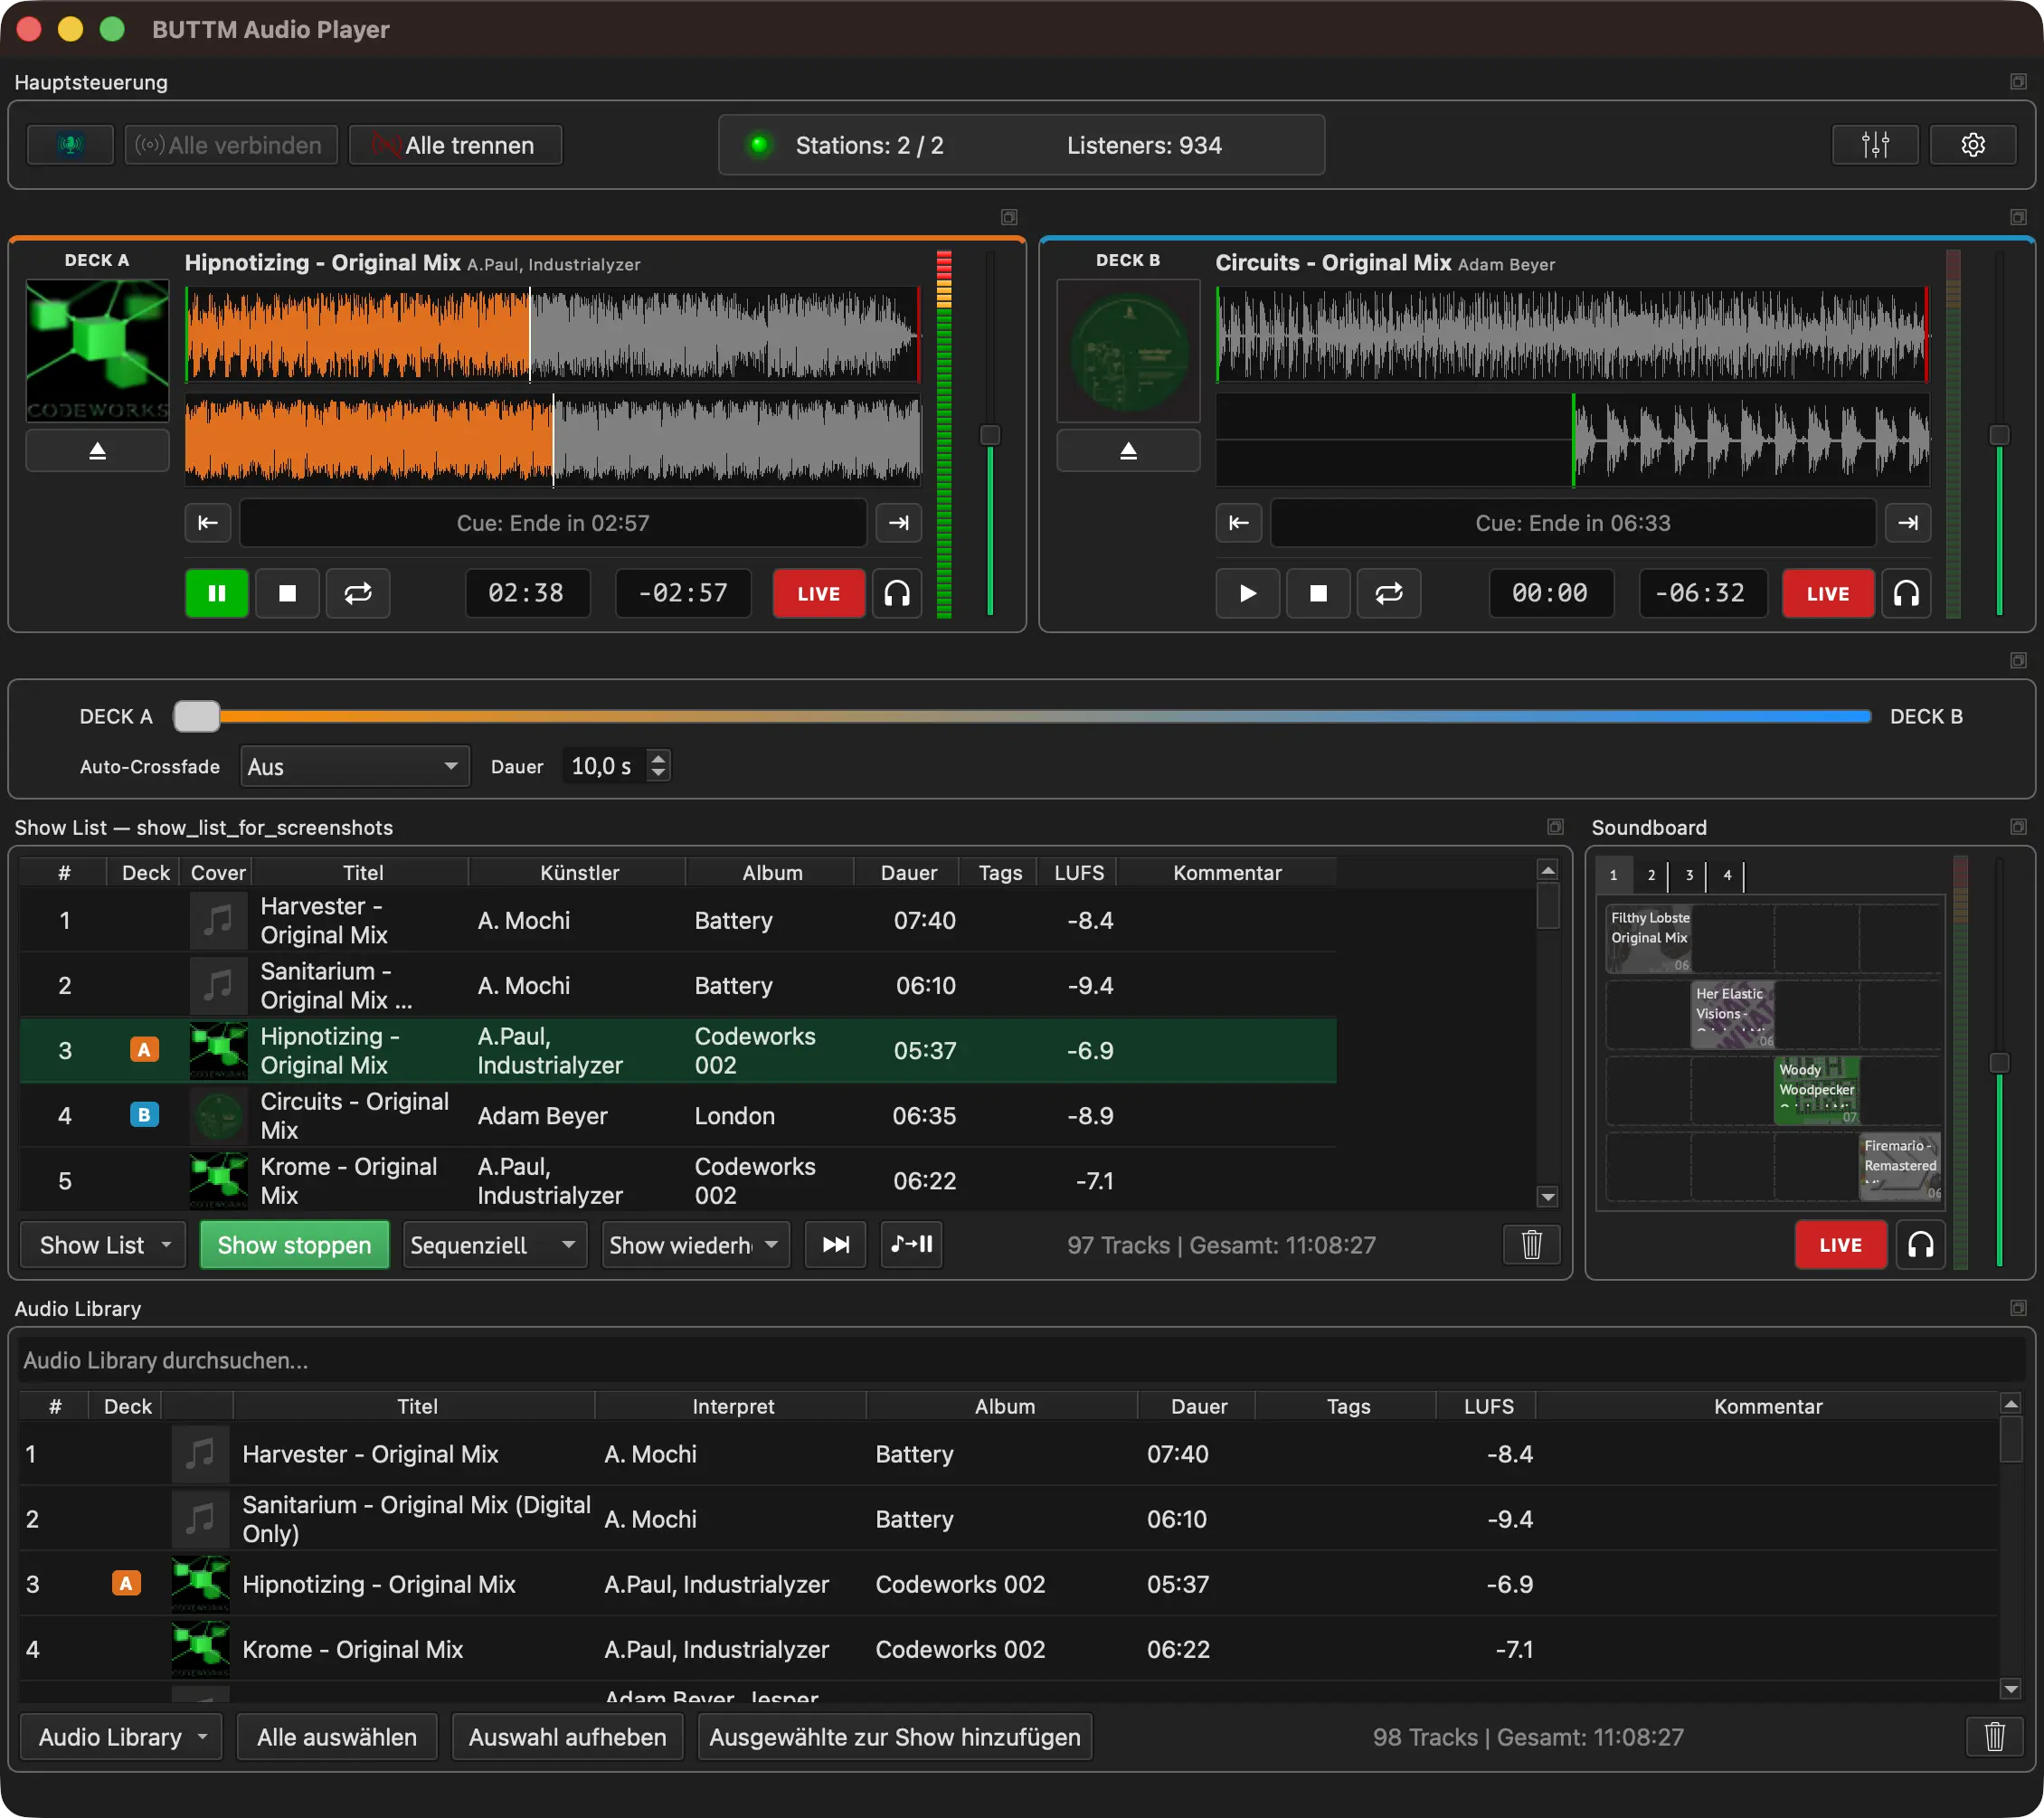This screenshot has width=2044, height=1818.
Task: Pause playback on Deck A
Action: coord(216,594)
